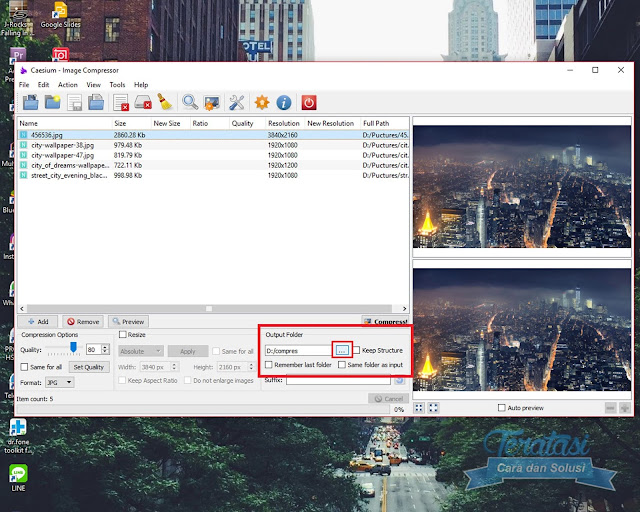Image resolution: width=640 pixels, height=512 pixels.
Task: Open LINE desktop shortcut
Action: (18, 478)
